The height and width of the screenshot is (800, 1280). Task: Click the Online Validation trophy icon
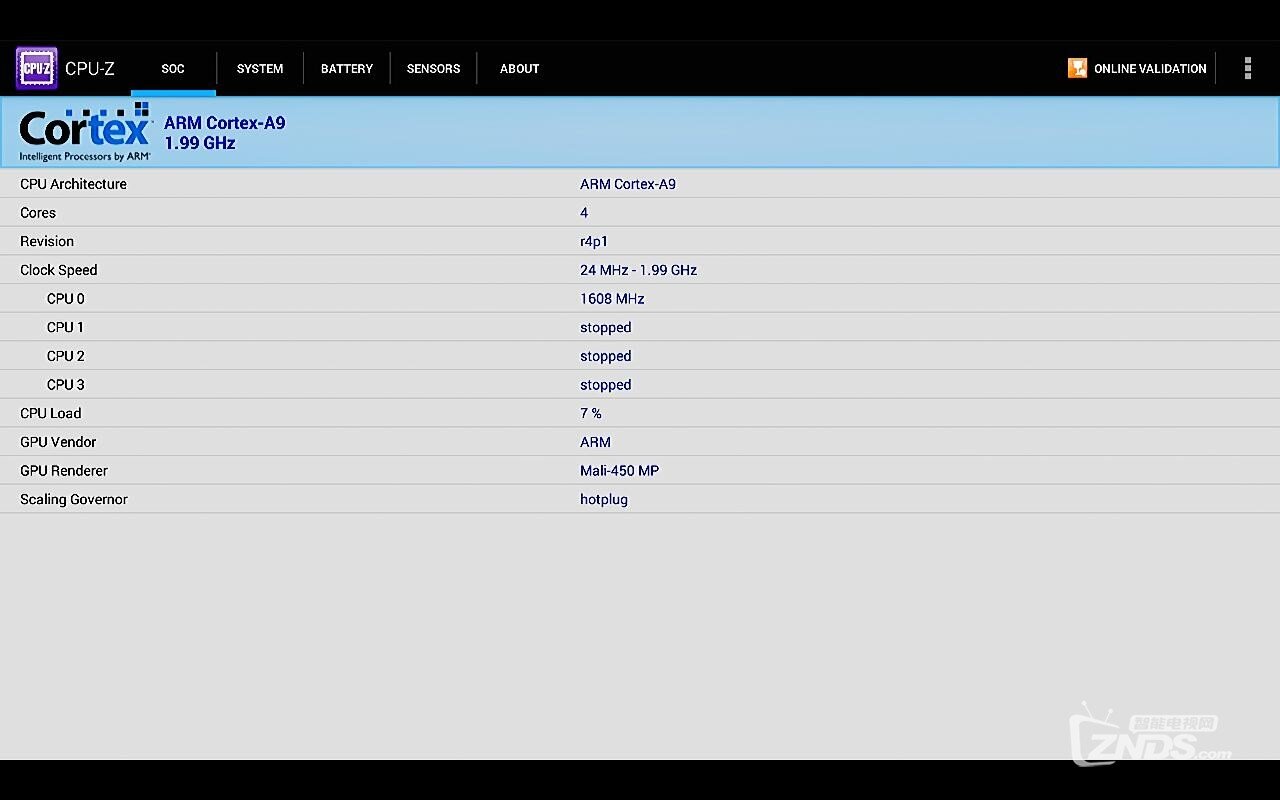tap(1077, 68)
